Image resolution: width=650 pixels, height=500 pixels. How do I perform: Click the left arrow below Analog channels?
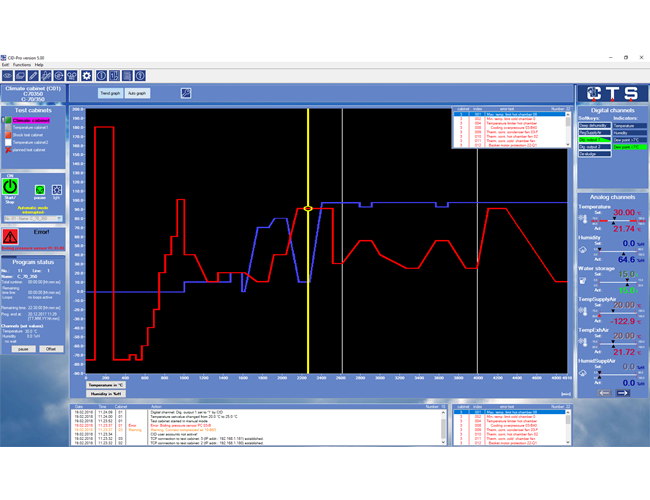click(x=603, y=393)
